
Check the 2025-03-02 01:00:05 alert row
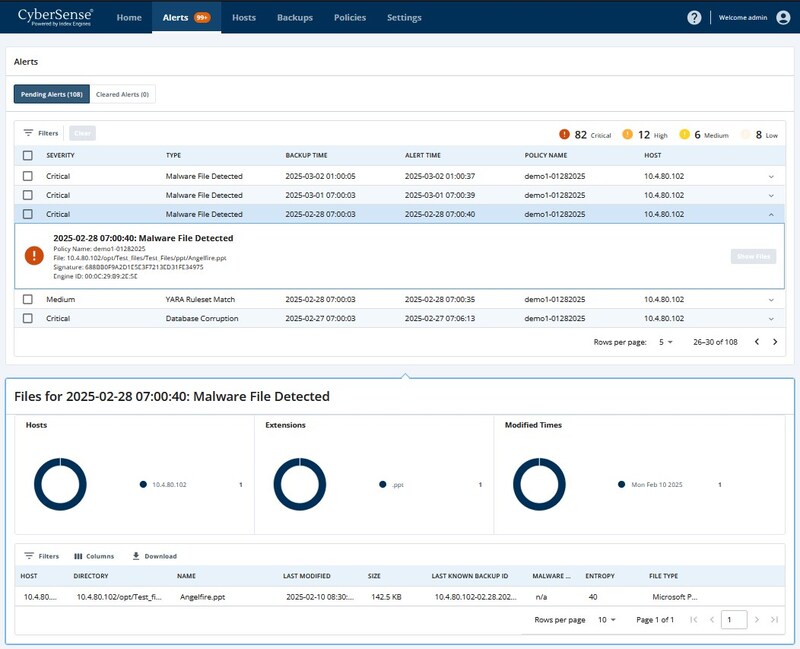coord(28,176)
